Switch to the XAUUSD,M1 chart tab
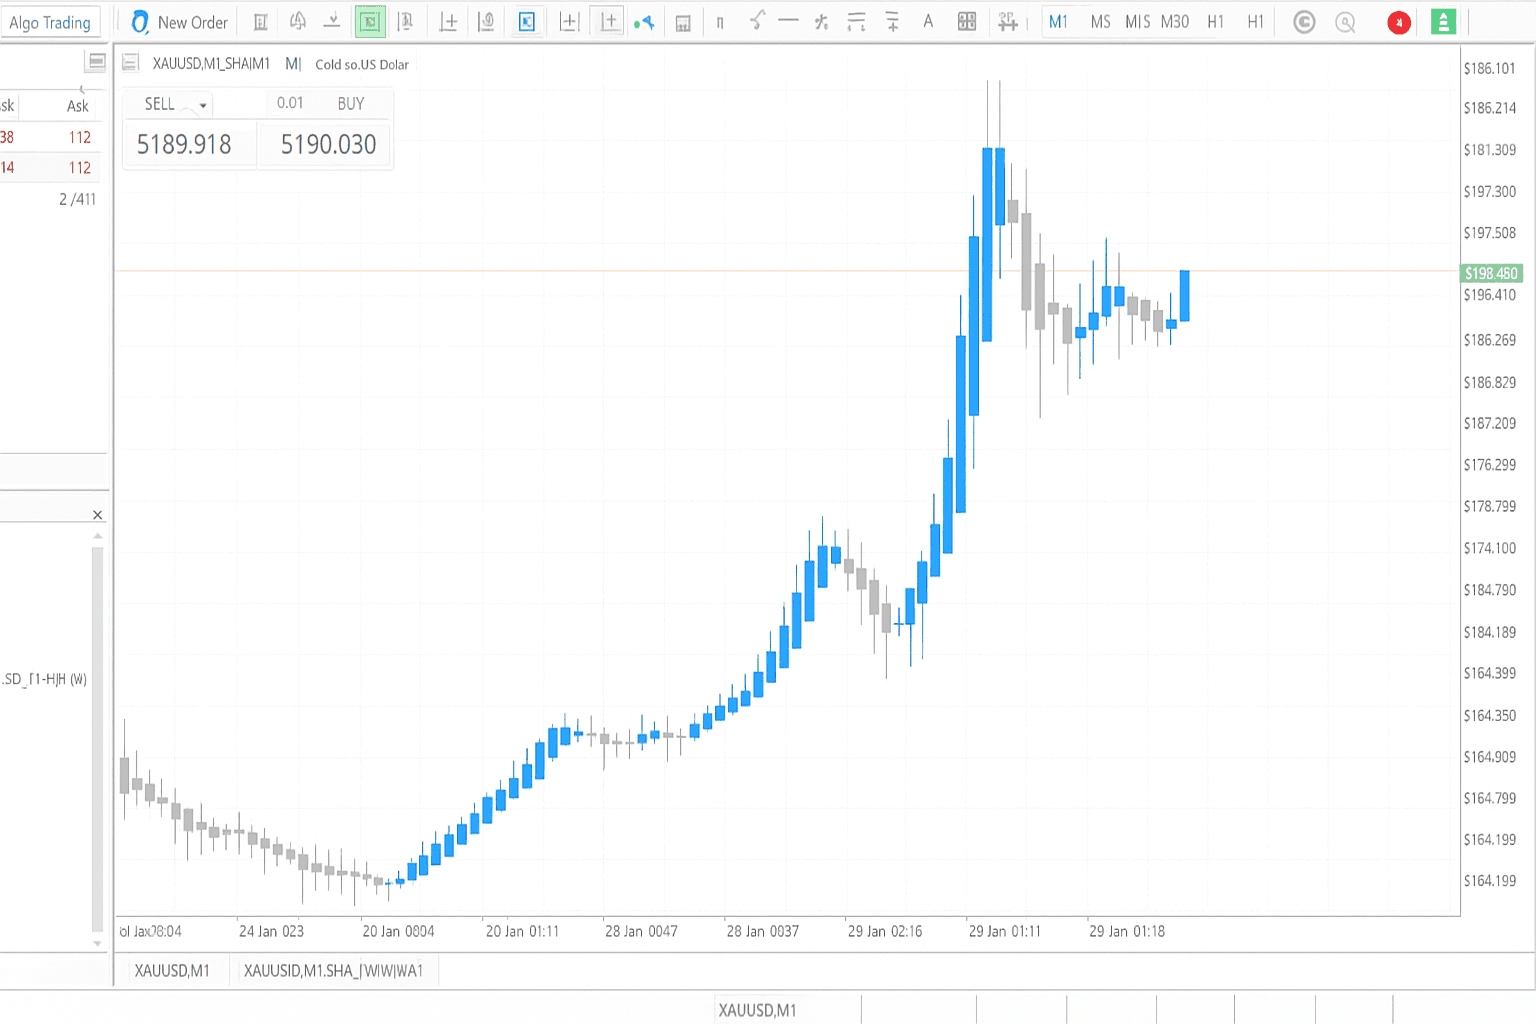Viewport: 1536px width, 1024px height. (172, 971)
